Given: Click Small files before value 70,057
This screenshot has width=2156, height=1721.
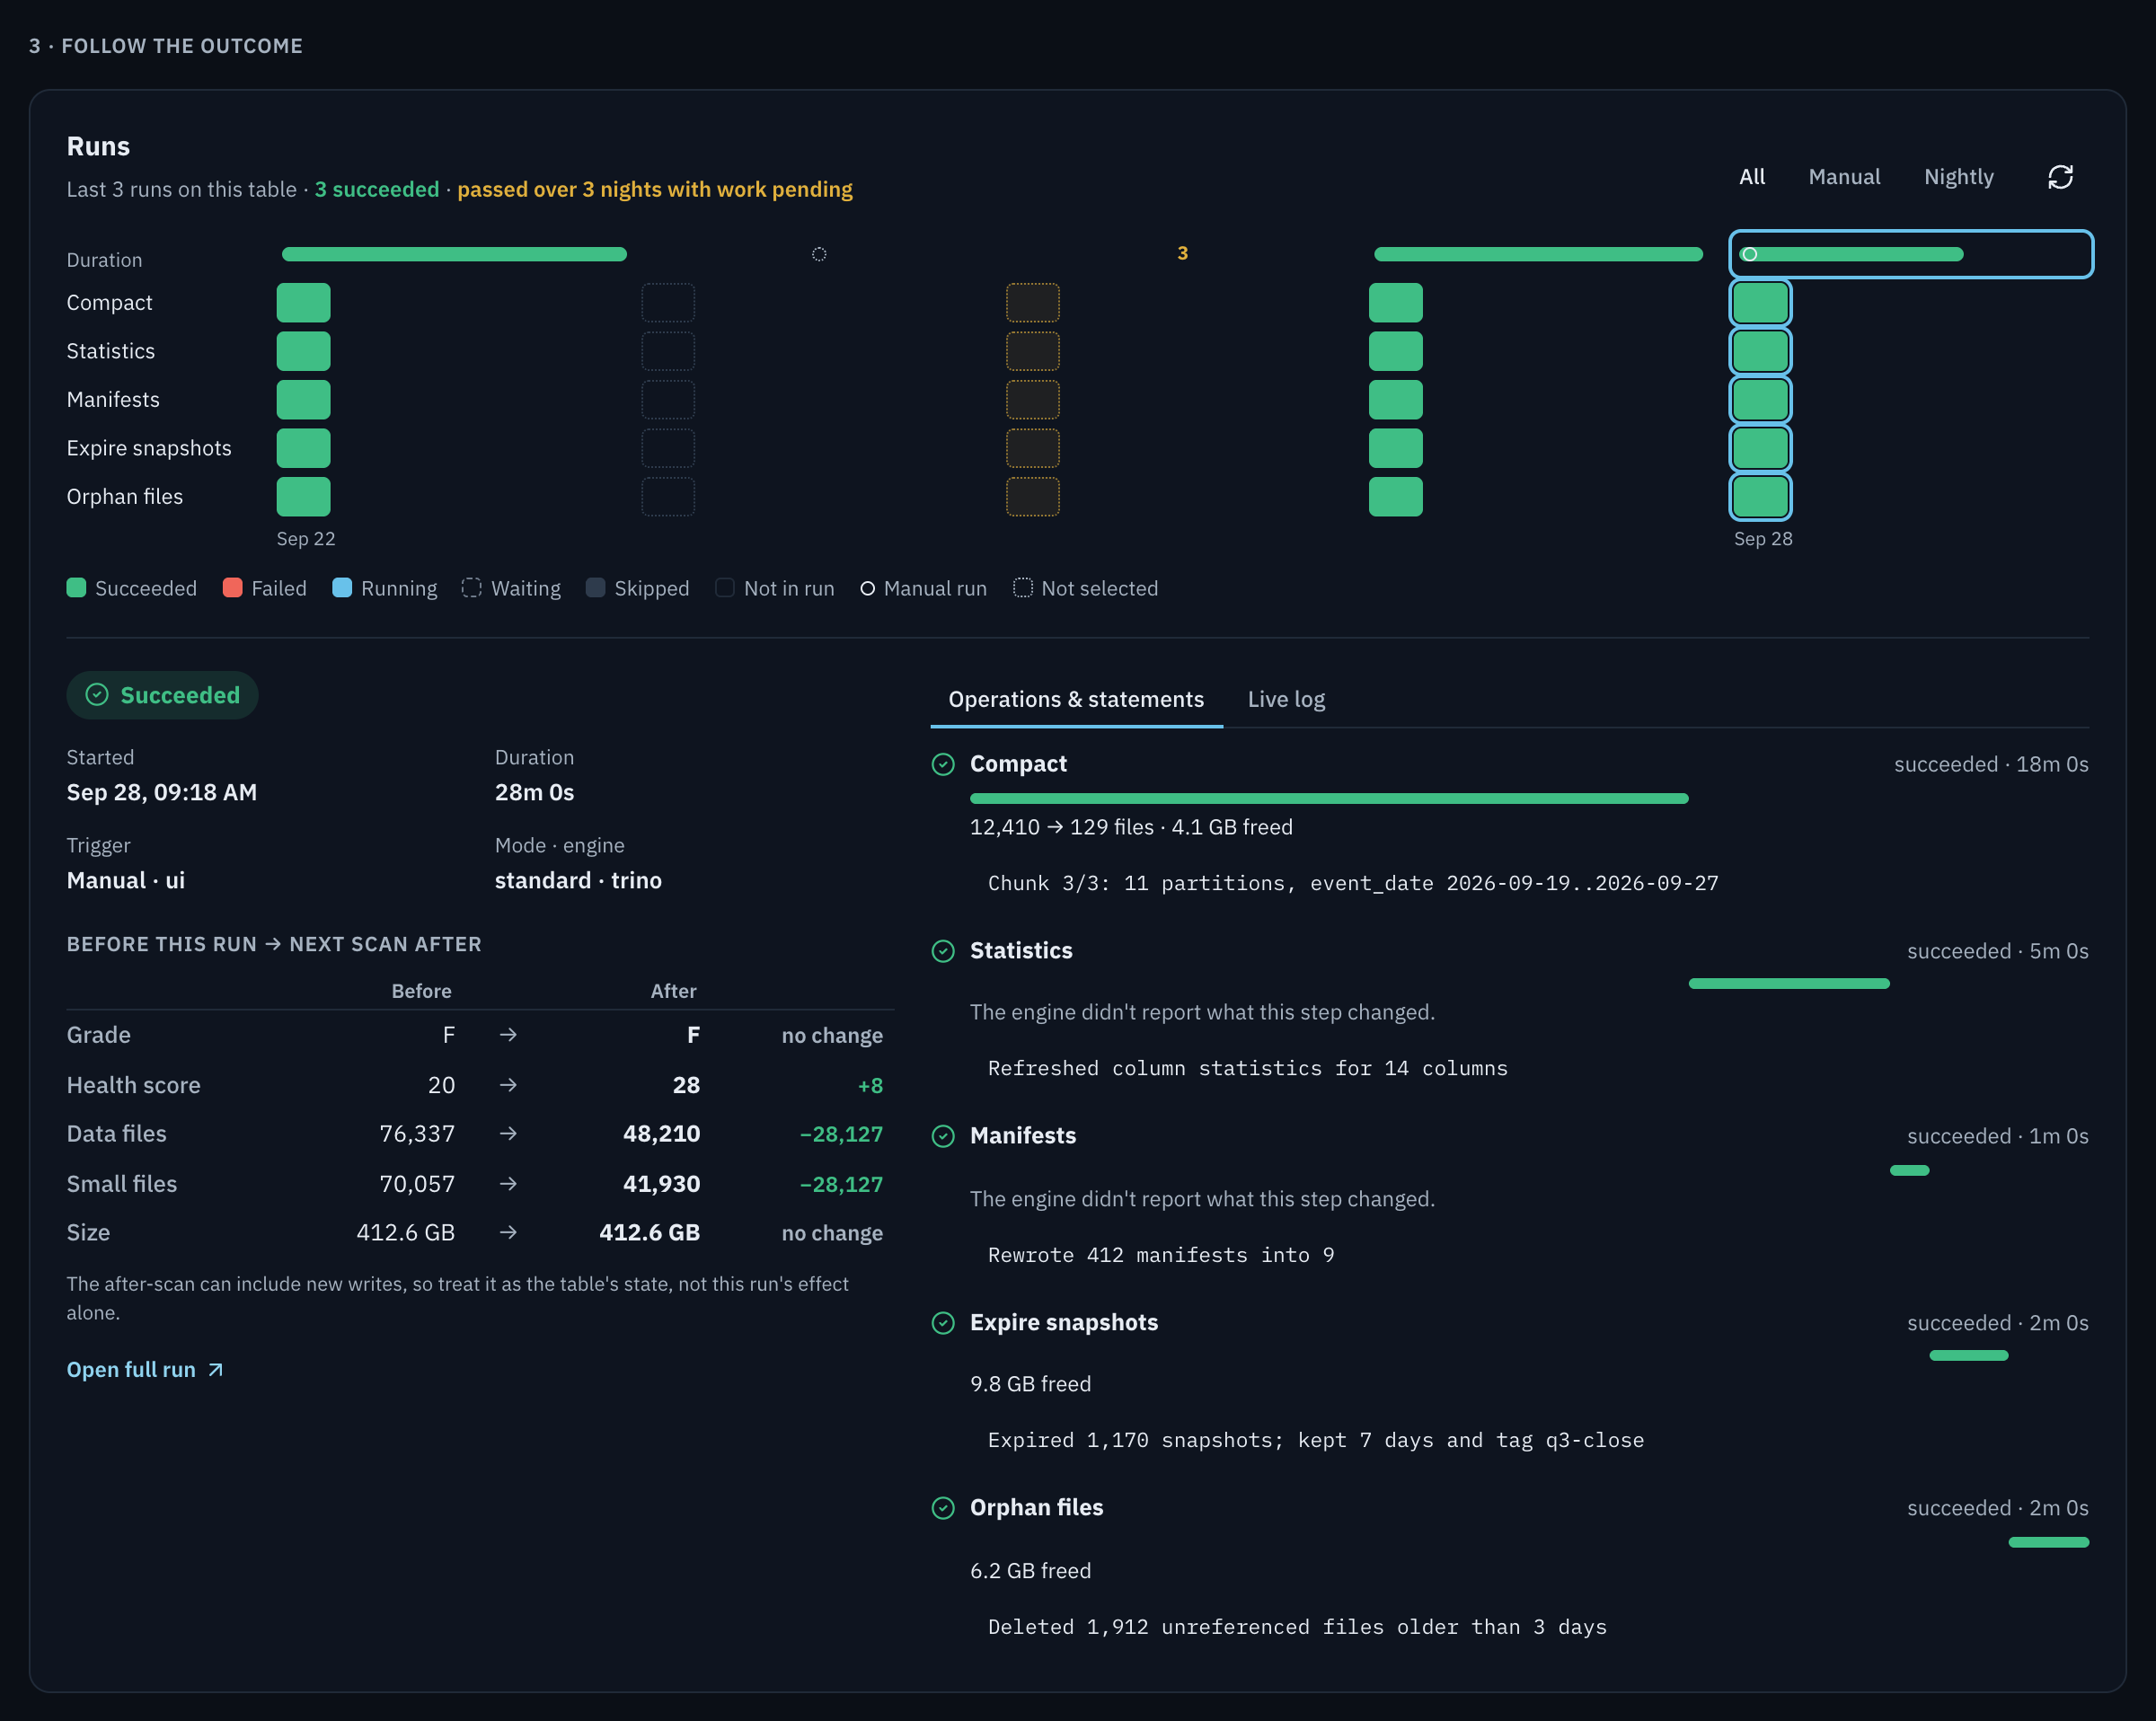Looking at the screenshot, I should pyautogui.click(x=417, y=1184).
